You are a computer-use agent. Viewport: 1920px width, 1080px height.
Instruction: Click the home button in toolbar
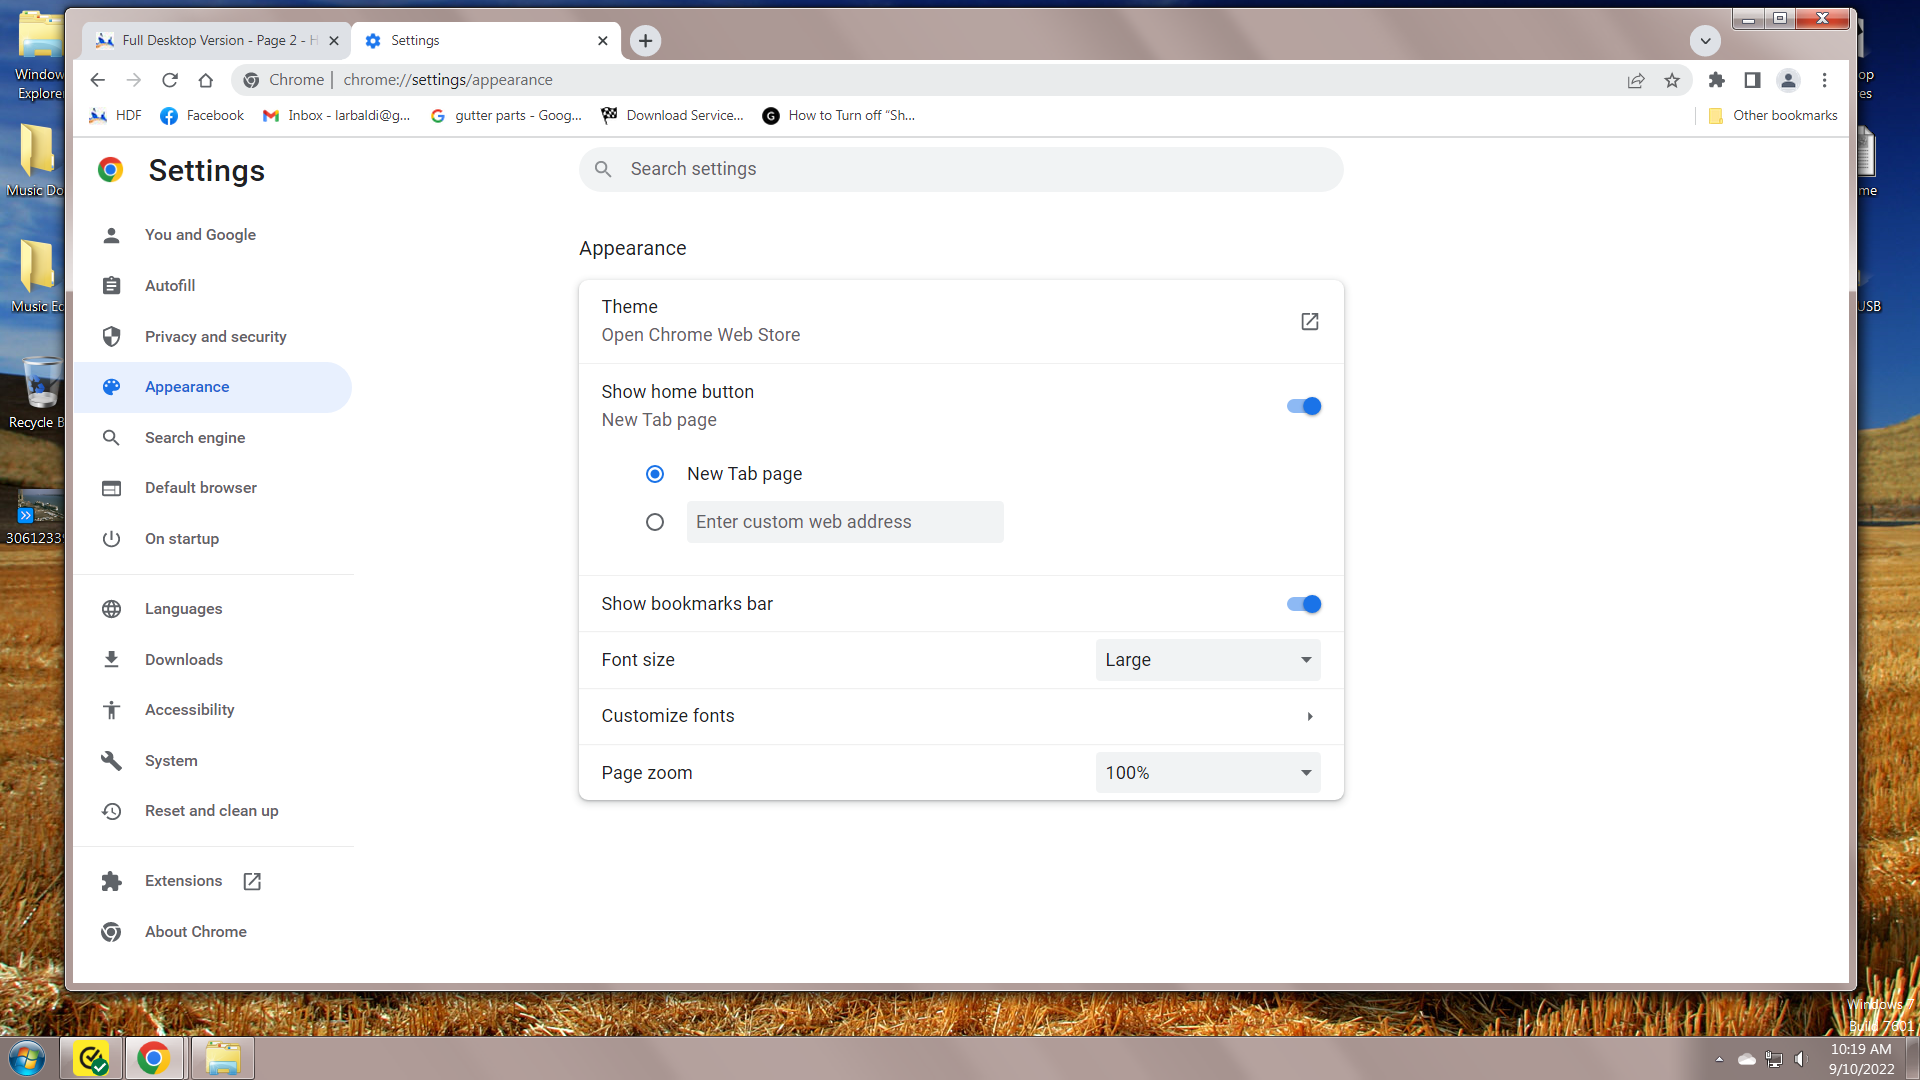(x=206, y=80)
